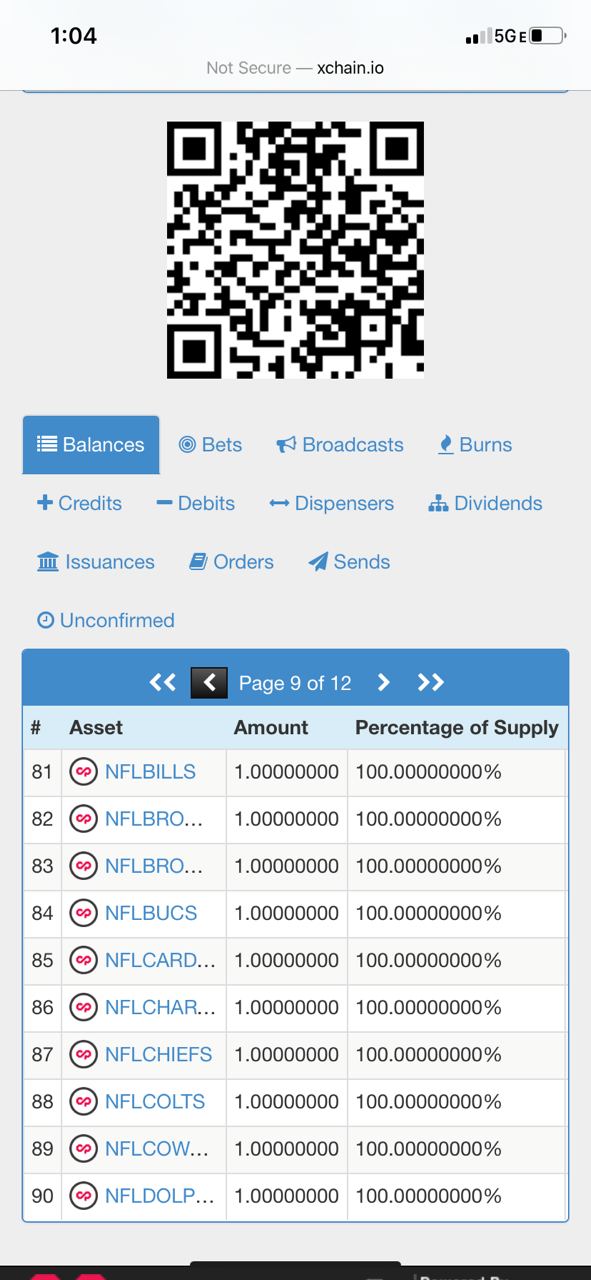Viewport: 591px width, 1280px height.
Task: Tap the battery status icon
Action: [x=547, y=37]
